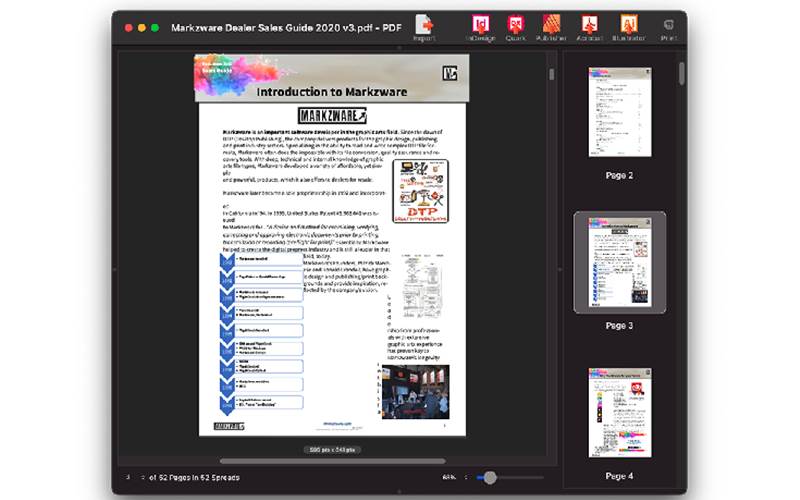Export document to Quark
800x500 pixels.
[x=515, y=25]
